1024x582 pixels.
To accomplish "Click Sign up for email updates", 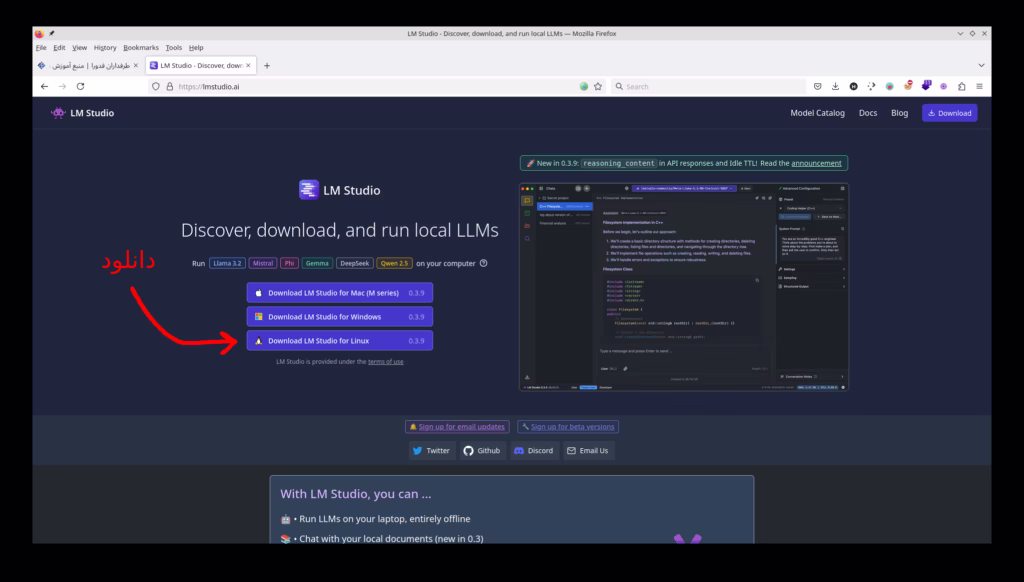I will (x=457, y=426).
